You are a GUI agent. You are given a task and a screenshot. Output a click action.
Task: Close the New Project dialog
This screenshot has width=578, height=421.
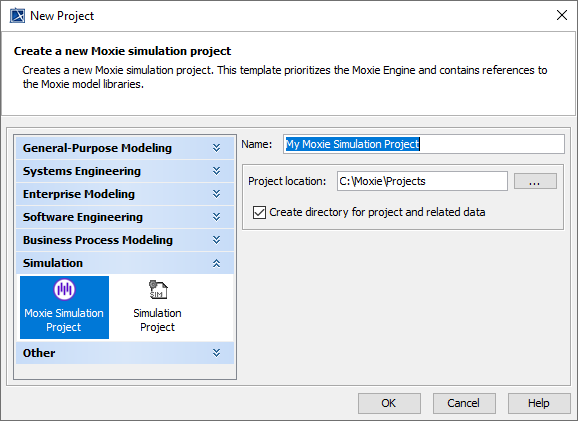point(561,15)
